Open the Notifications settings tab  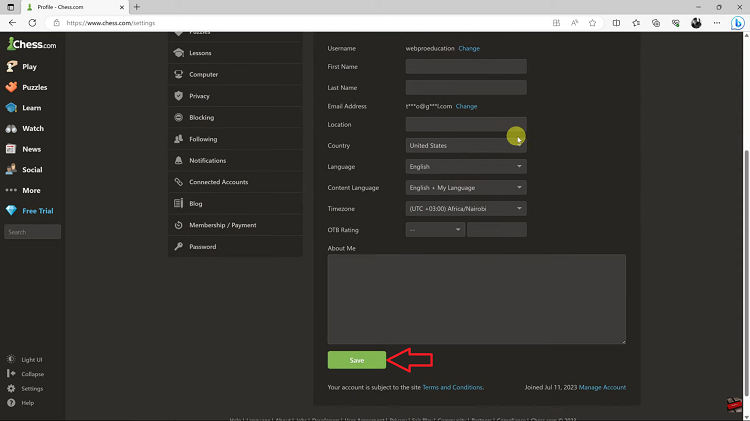click(235, 160)
